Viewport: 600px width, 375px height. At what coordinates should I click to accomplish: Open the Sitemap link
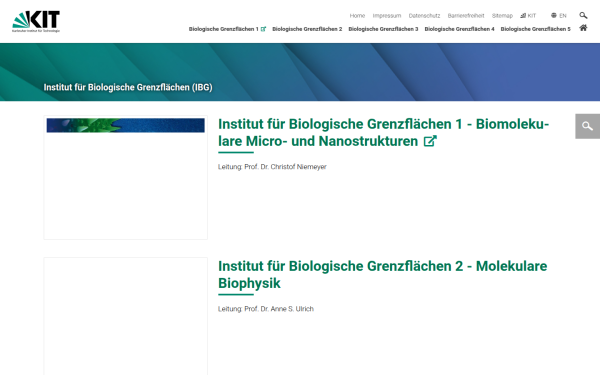click(502, 16)
